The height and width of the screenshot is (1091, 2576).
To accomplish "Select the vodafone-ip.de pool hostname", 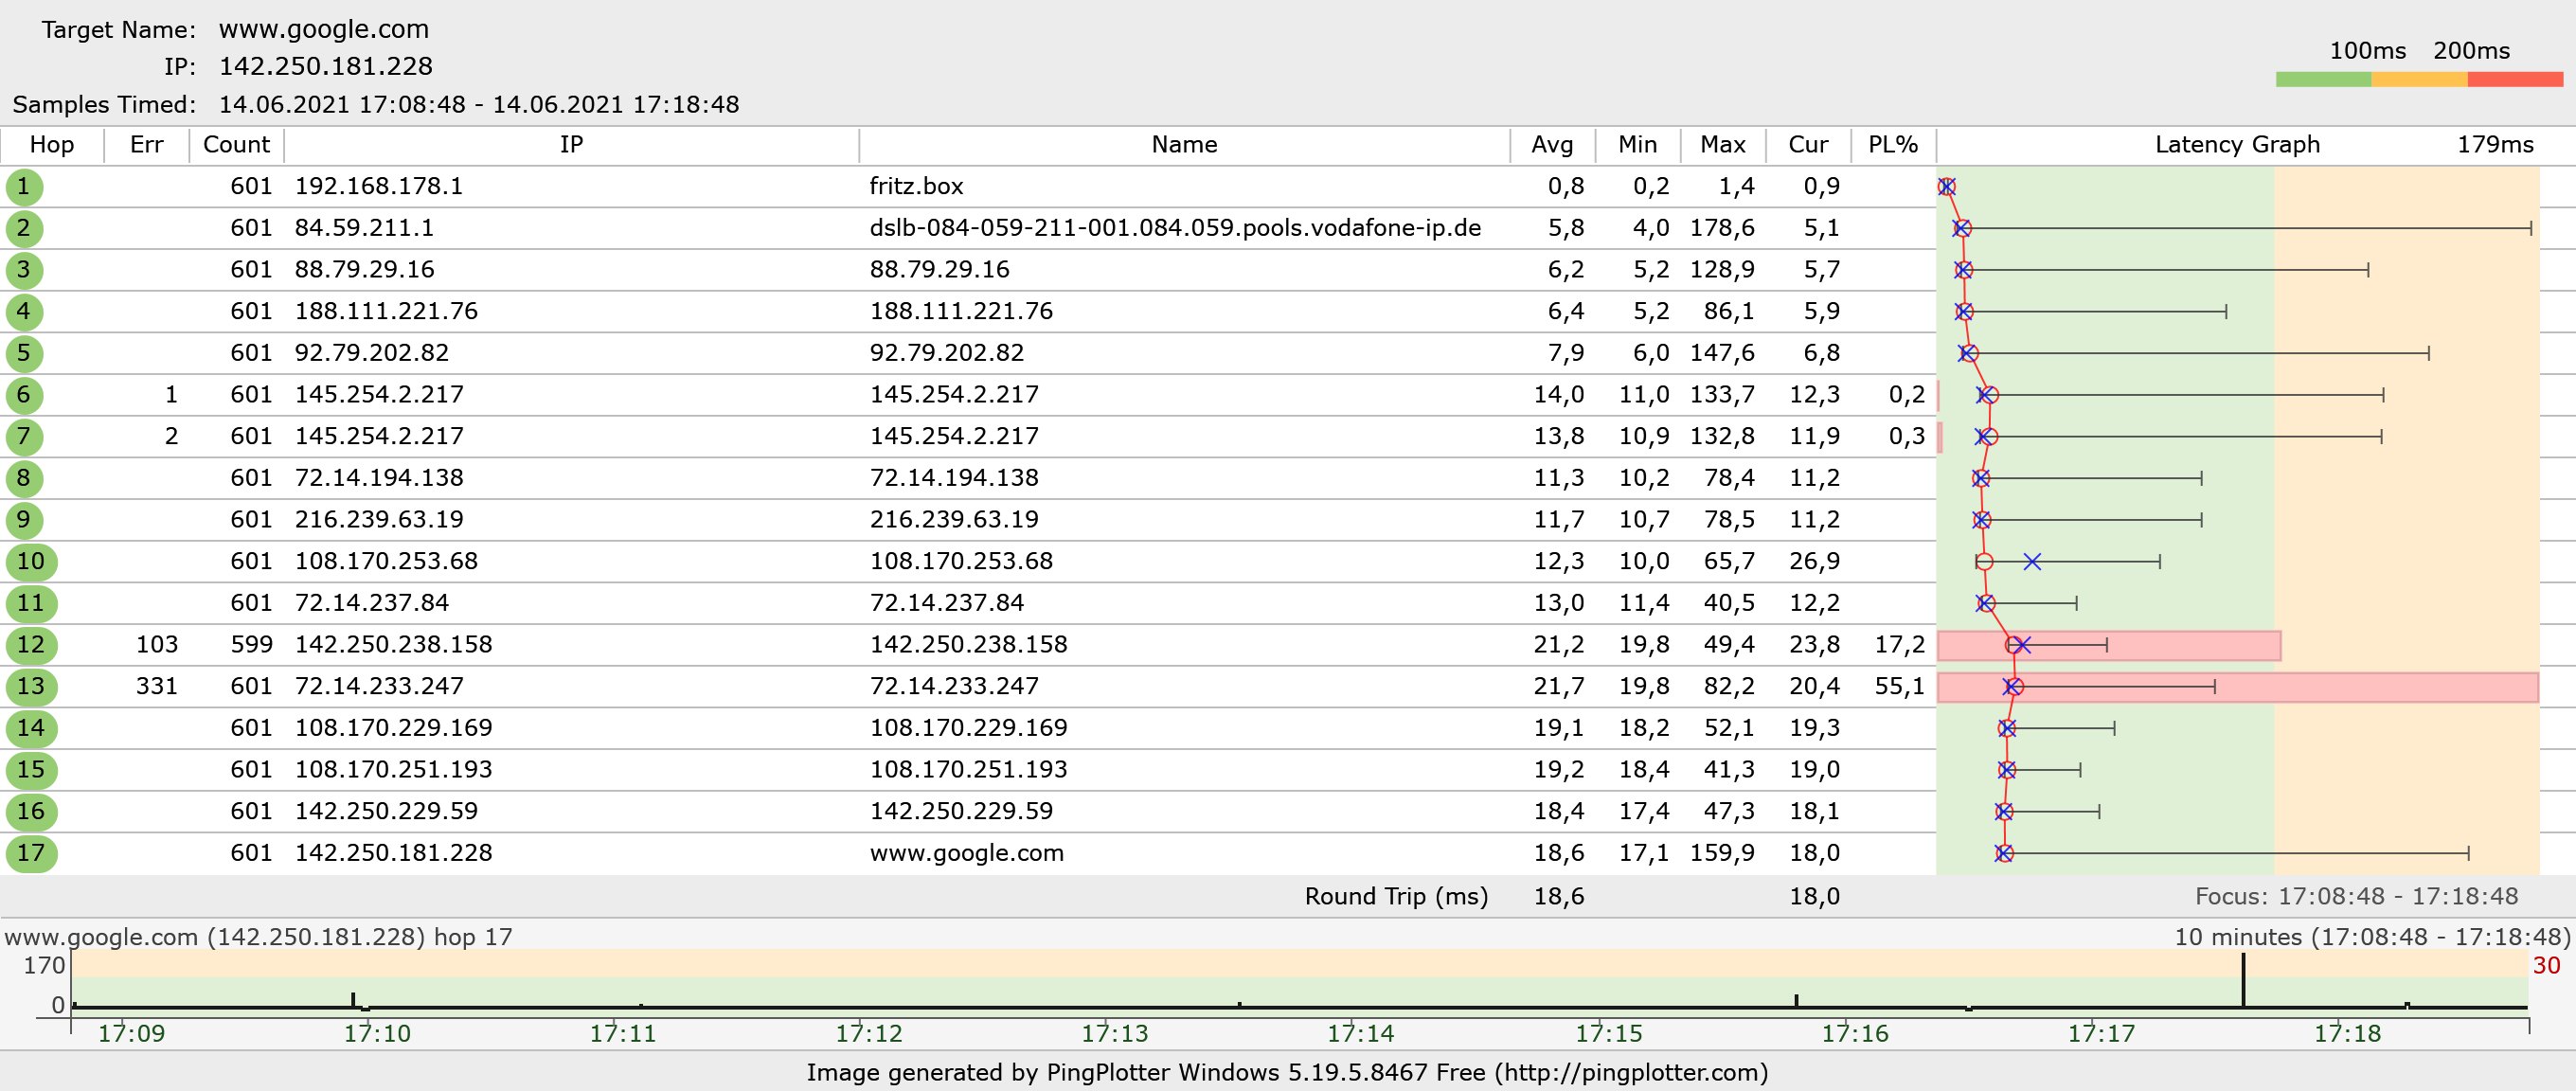I will (x=1175, y=228).
